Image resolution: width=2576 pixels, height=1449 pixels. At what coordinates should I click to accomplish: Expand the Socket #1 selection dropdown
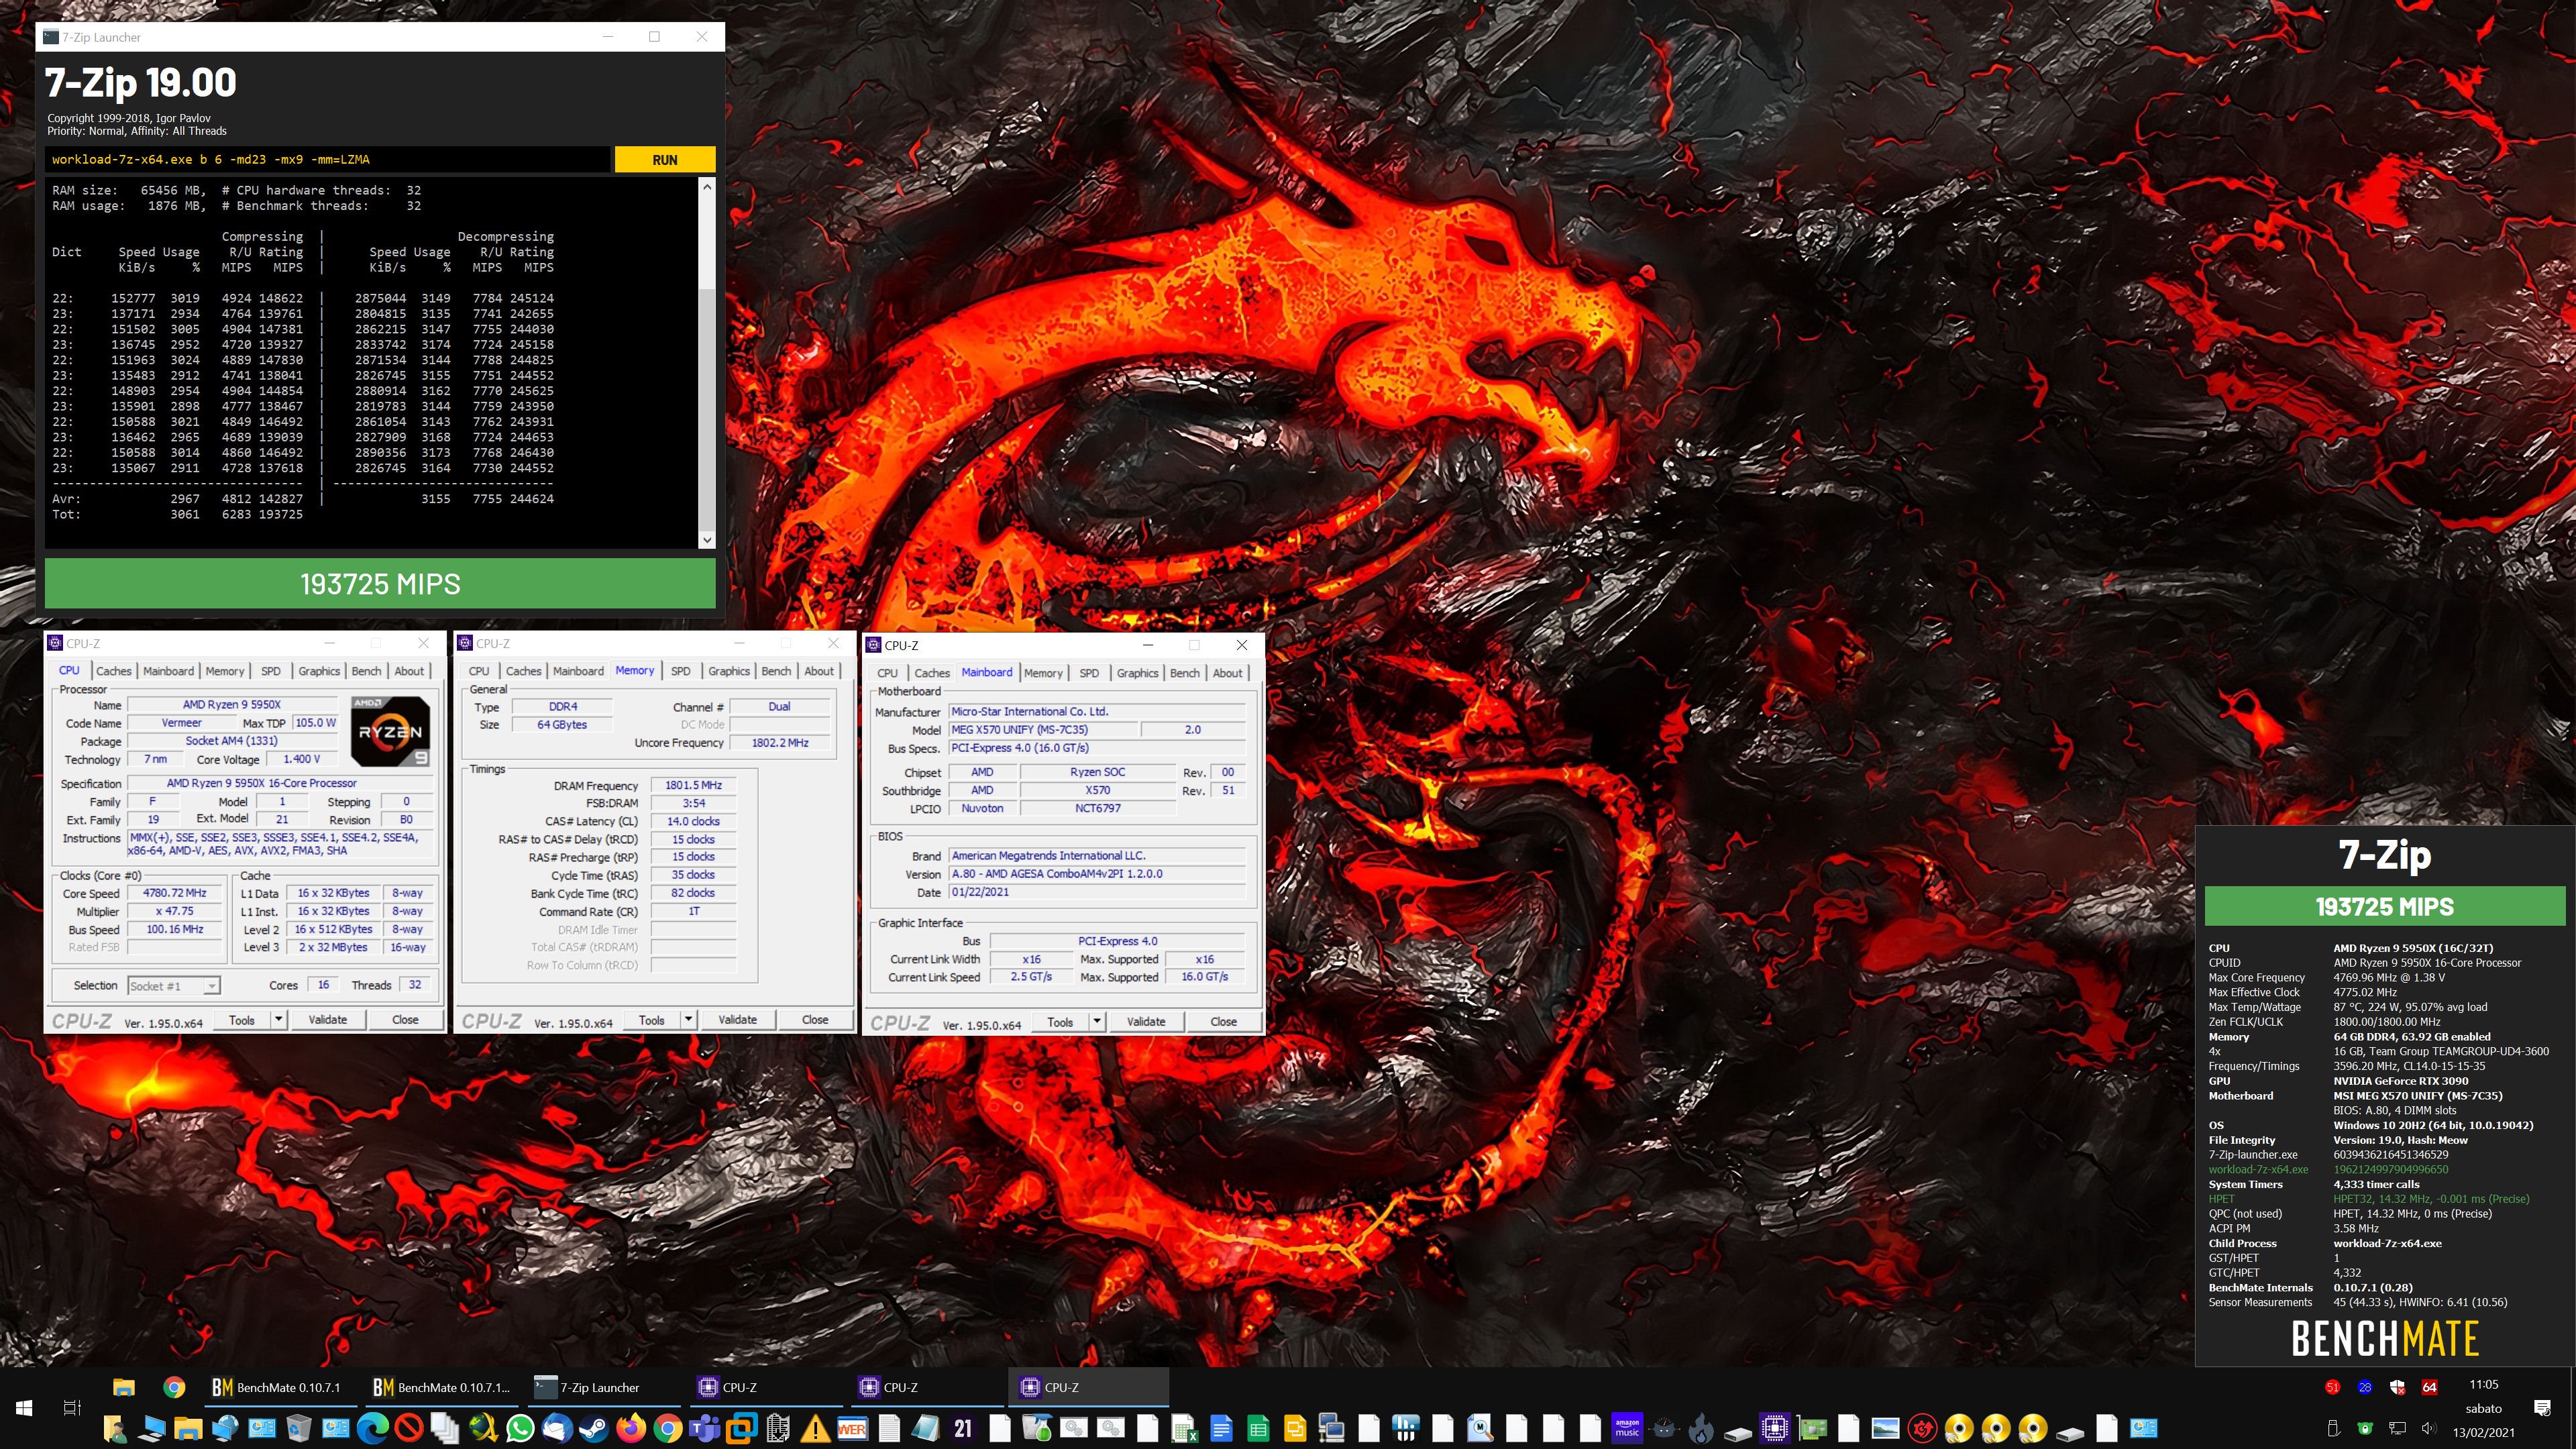click(212, 986)
